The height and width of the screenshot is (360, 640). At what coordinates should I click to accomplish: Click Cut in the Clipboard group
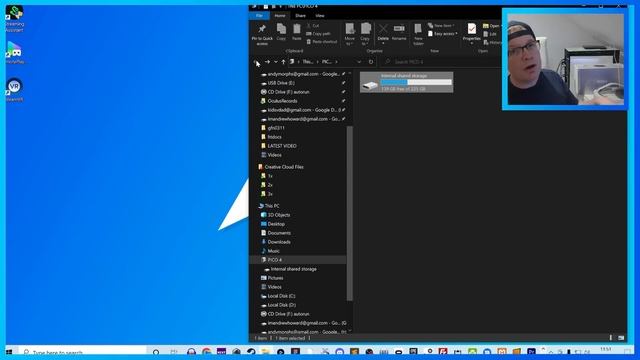tap(313, 26)
